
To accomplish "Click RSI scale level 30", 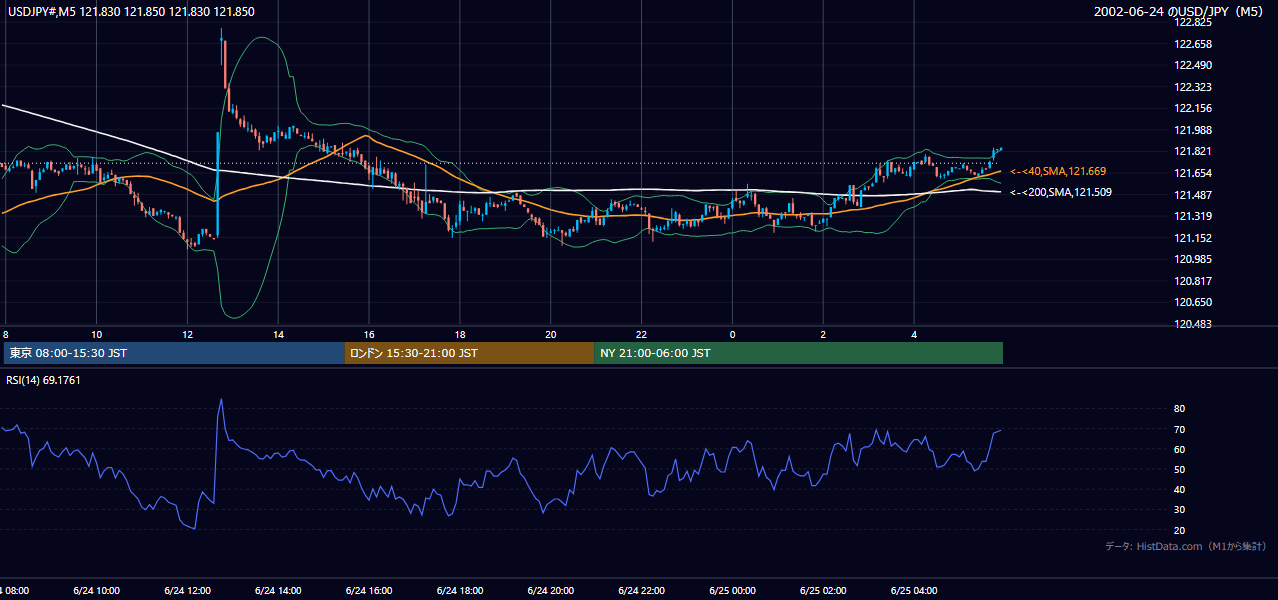I will [x=1179, y=510].
